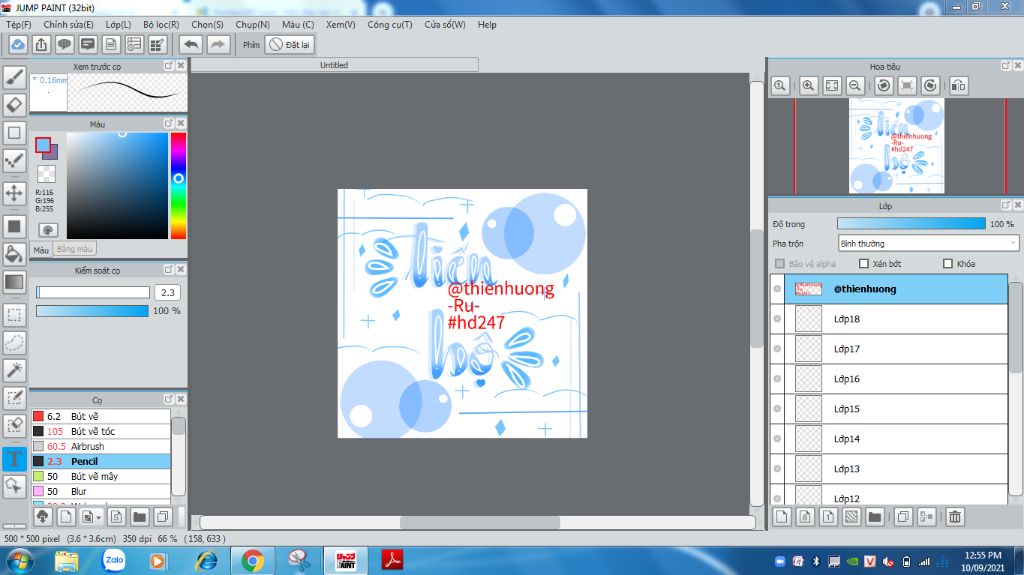This screenshot has width=1024, height=575.
Task: Click the navigator preview thumbnail
Action: click(x=897, y=146)
